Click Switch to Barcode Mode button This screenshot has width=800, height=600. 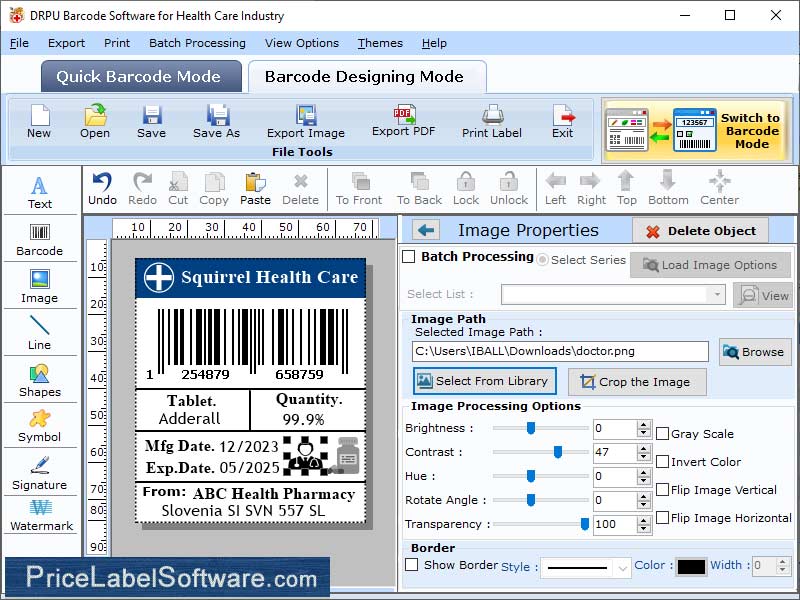coord(697,130)
